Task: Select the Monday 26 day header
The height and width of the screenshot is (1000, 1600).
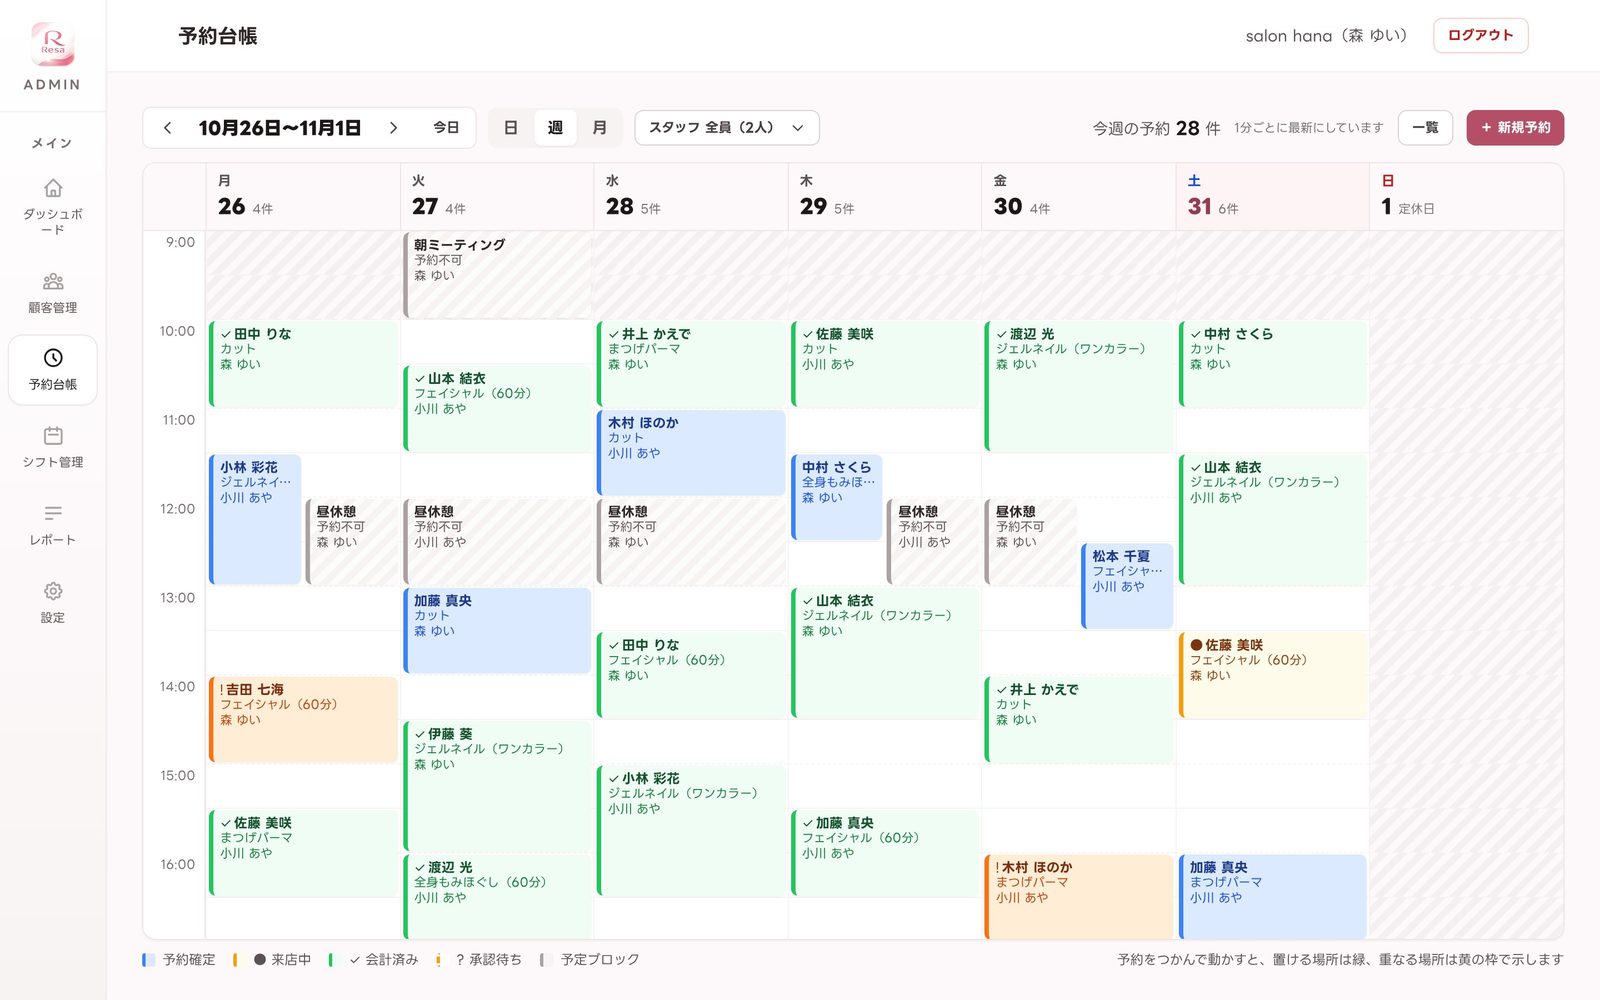Action: [x=303, y=197]
